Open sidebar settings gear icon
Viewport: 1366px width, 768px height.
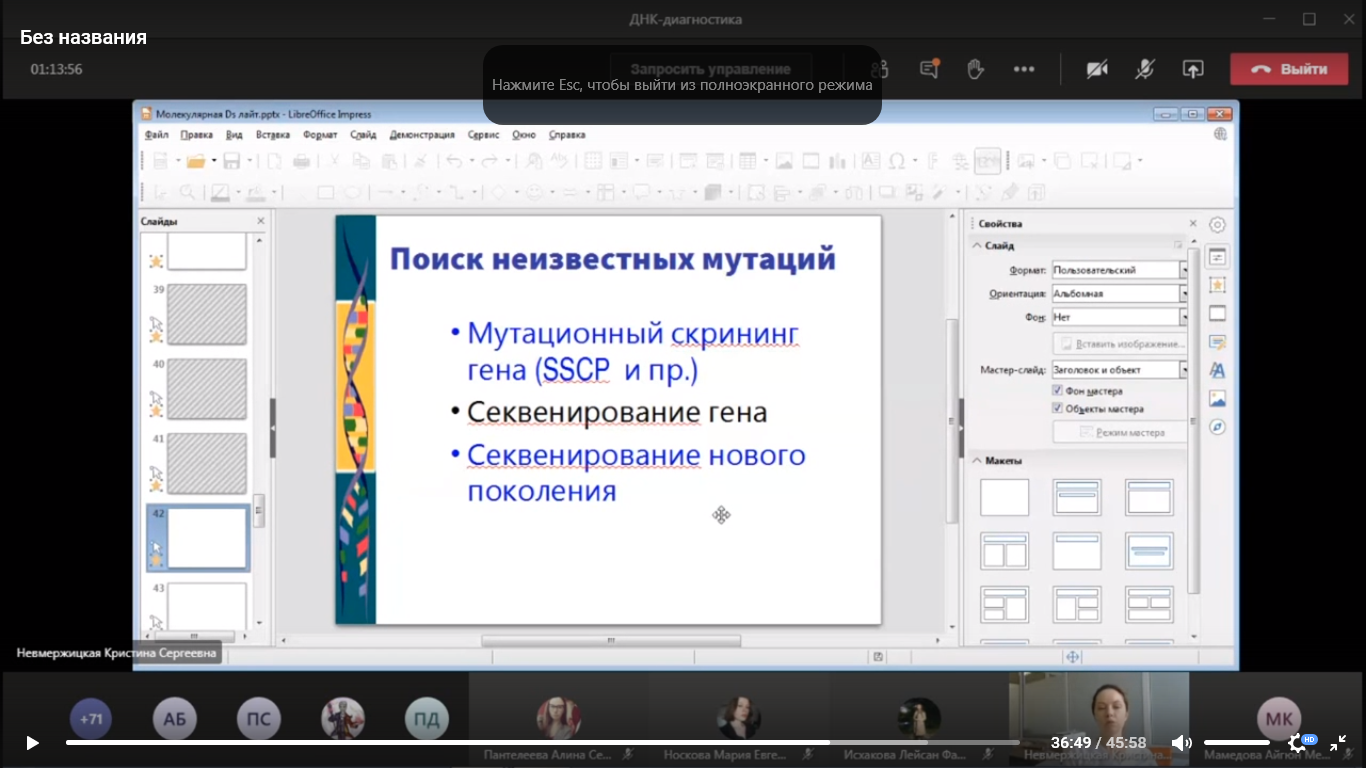point(1217,225)
